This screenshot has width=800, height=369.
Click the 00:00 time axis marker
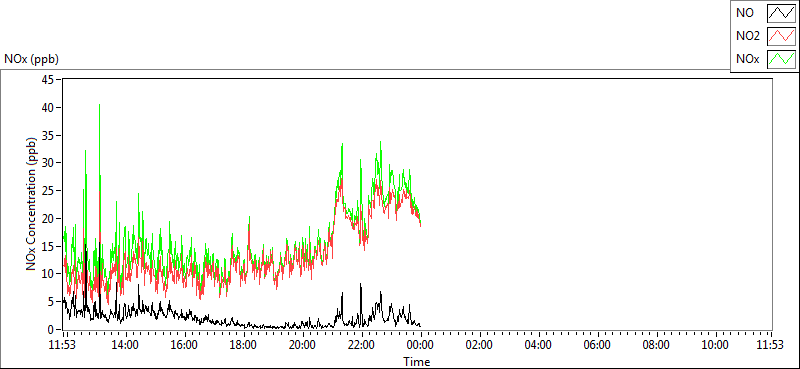pyautogui.click(x=421, y=345)
